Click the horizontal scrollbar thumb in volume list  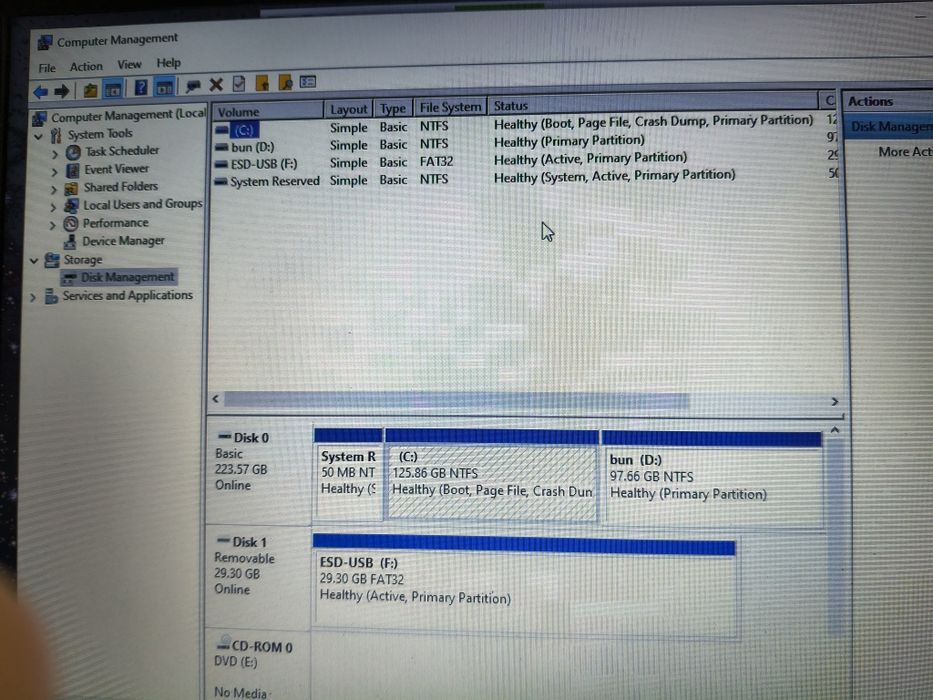point(456,400)
